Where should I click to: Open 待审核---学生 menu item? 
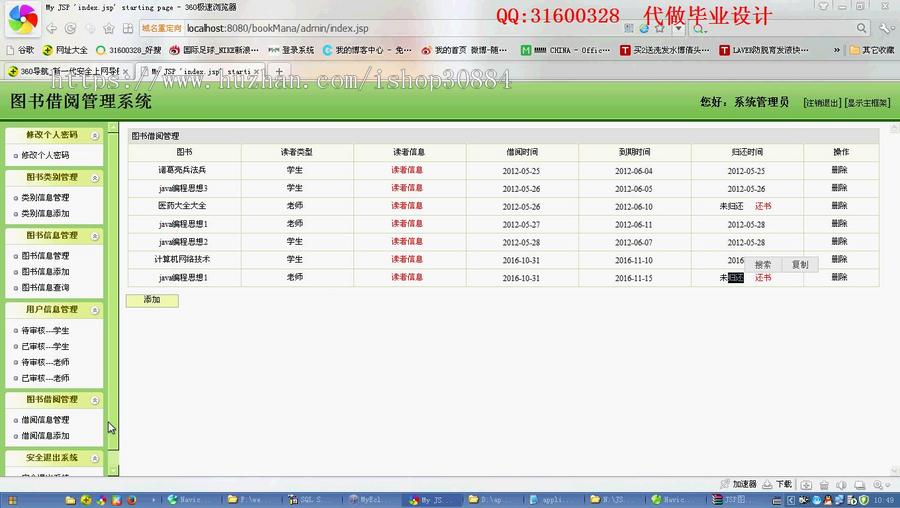pyautogui.click(x=45, y=331)
